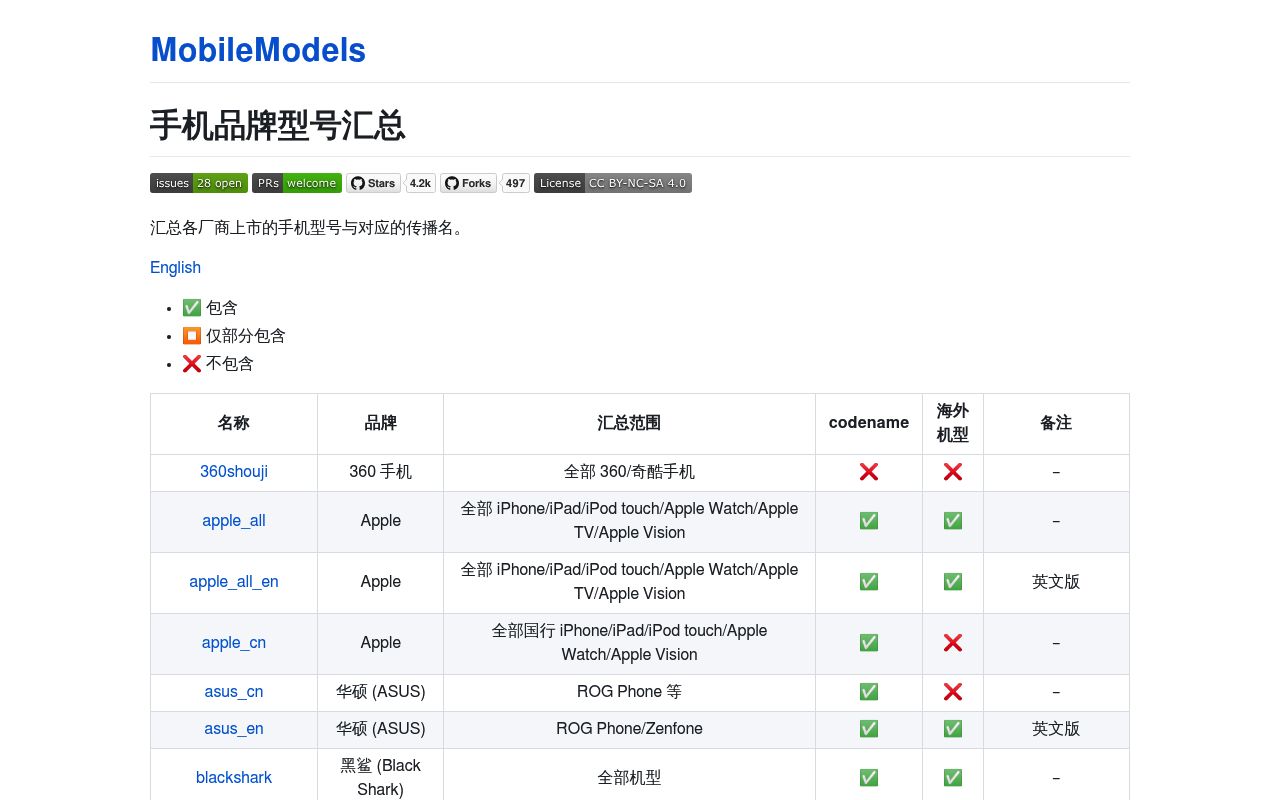The width and height of the screenshot is (1280, 800).
Task: Click the 全部国行 iPhone/iPad scope cell
Action: (x=630, y=643)
